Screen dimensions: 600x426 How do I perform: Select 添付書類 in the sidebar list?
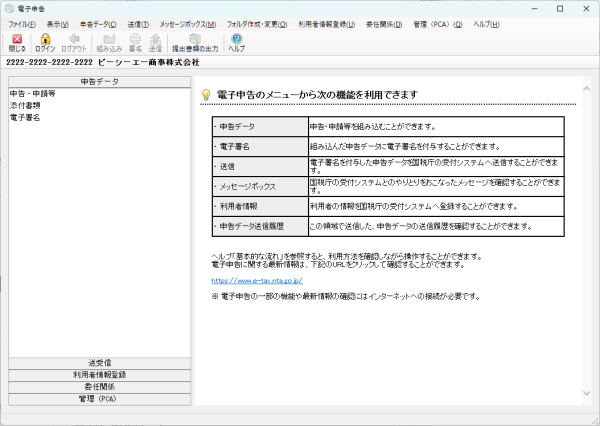(25, 105)
